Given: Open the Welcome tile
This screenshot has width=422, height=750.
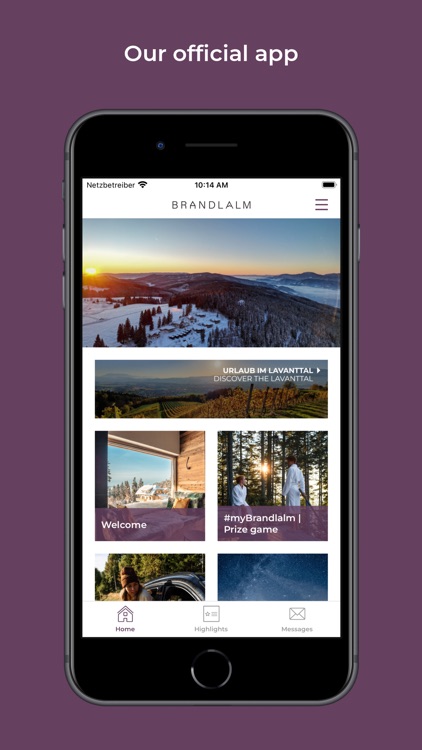Looking at the screenshot, I should click(x=150, y=486).
